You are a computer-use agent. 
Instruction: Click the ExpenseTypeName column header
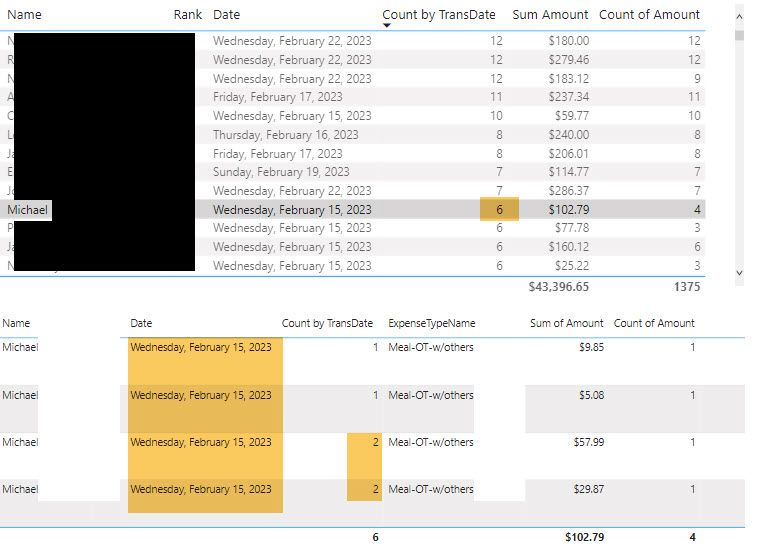coord(432,323)
